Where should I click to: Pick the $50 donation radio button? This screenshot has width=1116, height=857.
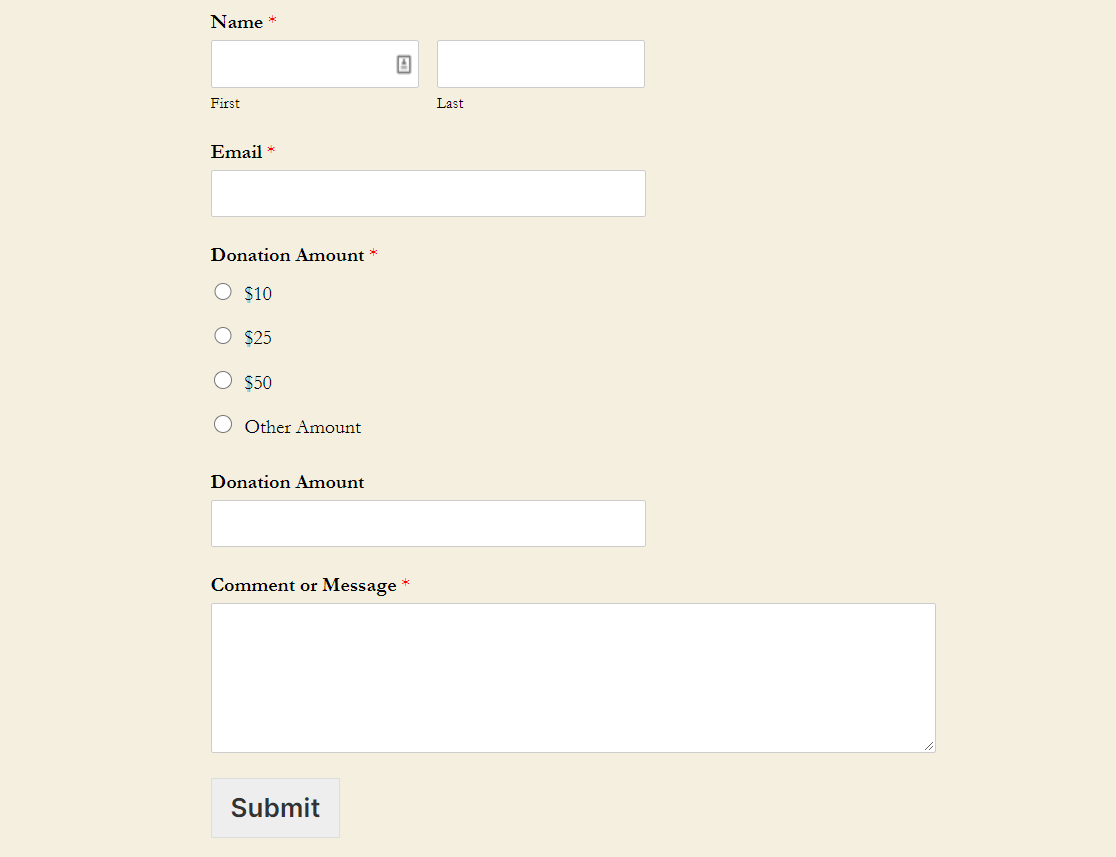[223, 380]
